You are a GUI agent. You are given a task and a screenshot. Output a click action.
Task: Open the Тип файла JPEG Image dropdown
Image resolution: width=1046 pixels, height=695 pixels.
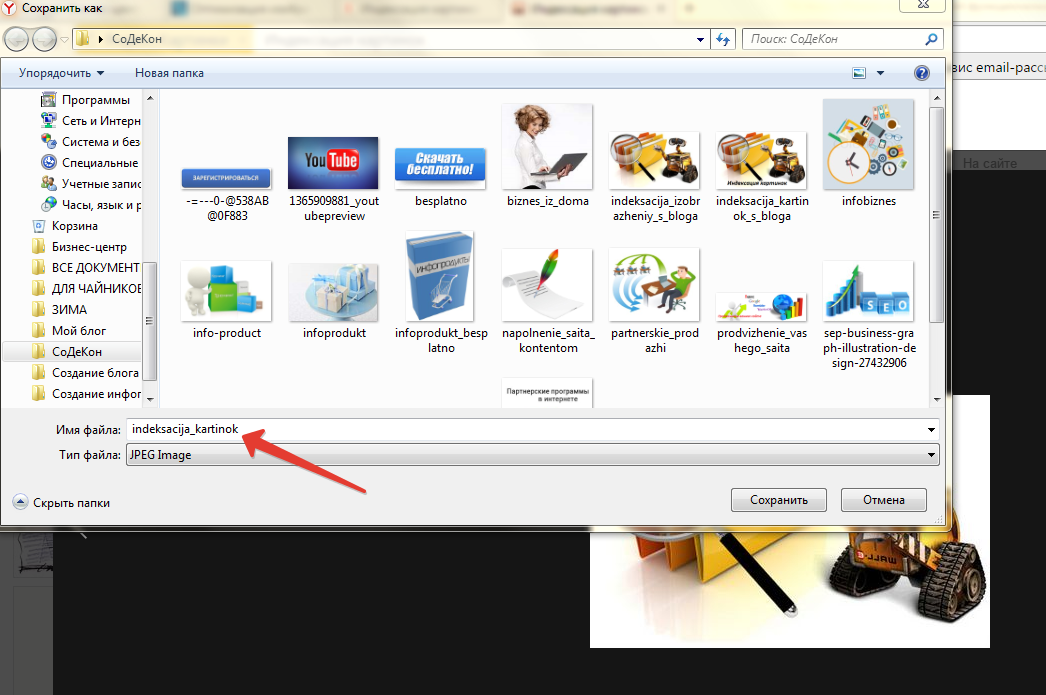(532, 455)
